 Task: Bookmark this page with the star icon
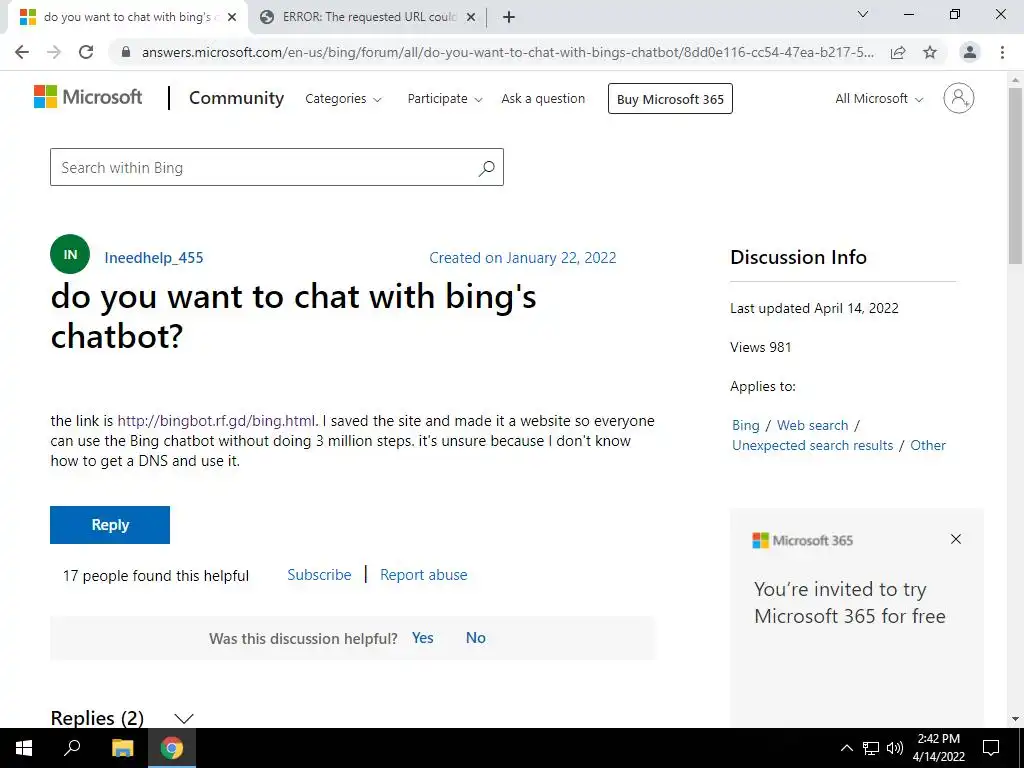[930, 52]
